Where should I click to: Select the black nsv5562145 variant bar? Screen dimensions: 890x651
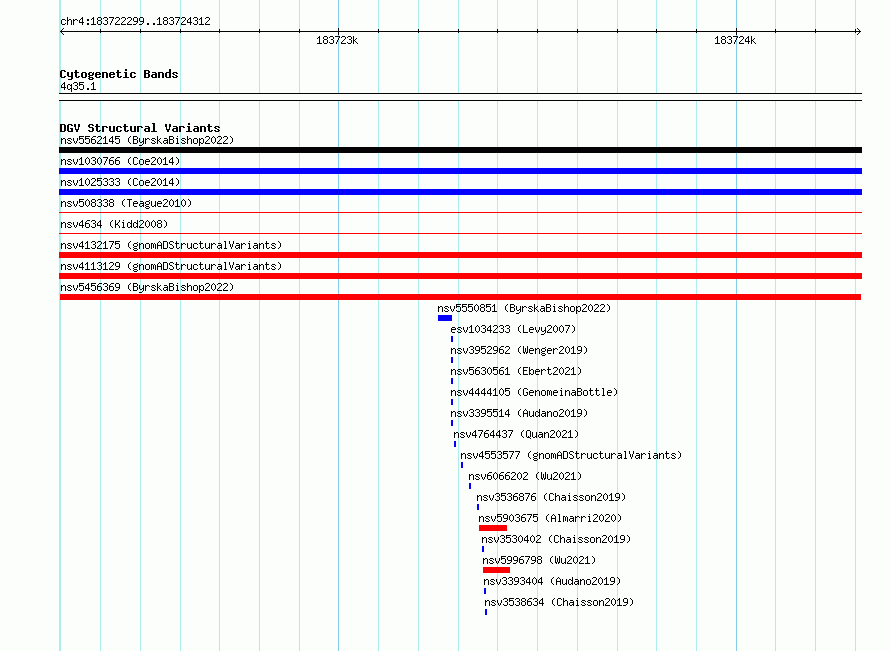click(460, 150)
